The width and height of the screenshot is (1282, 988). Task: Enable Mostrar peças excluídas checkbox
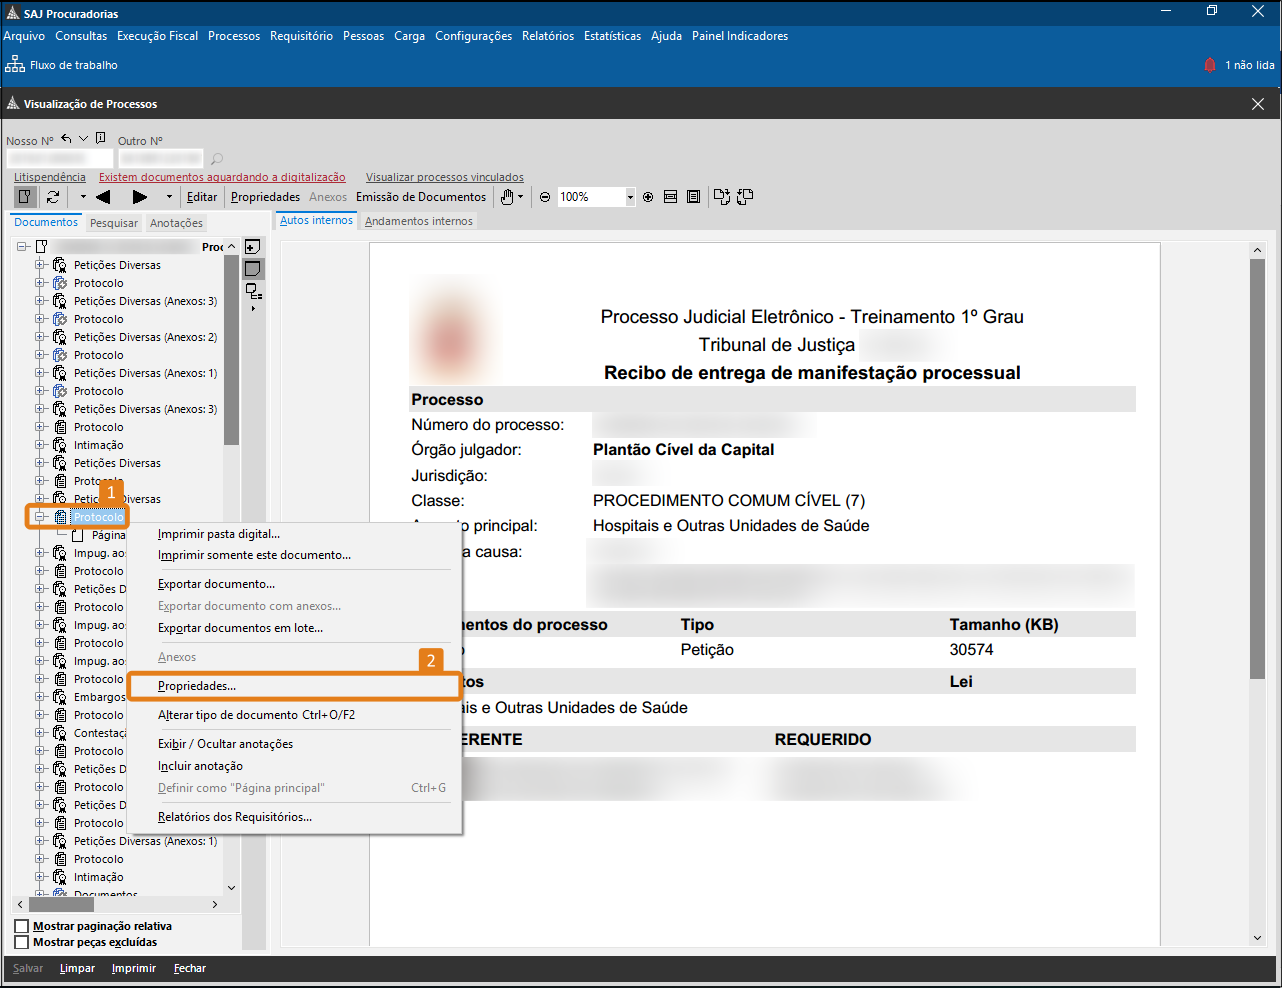[x=22, y=942]
